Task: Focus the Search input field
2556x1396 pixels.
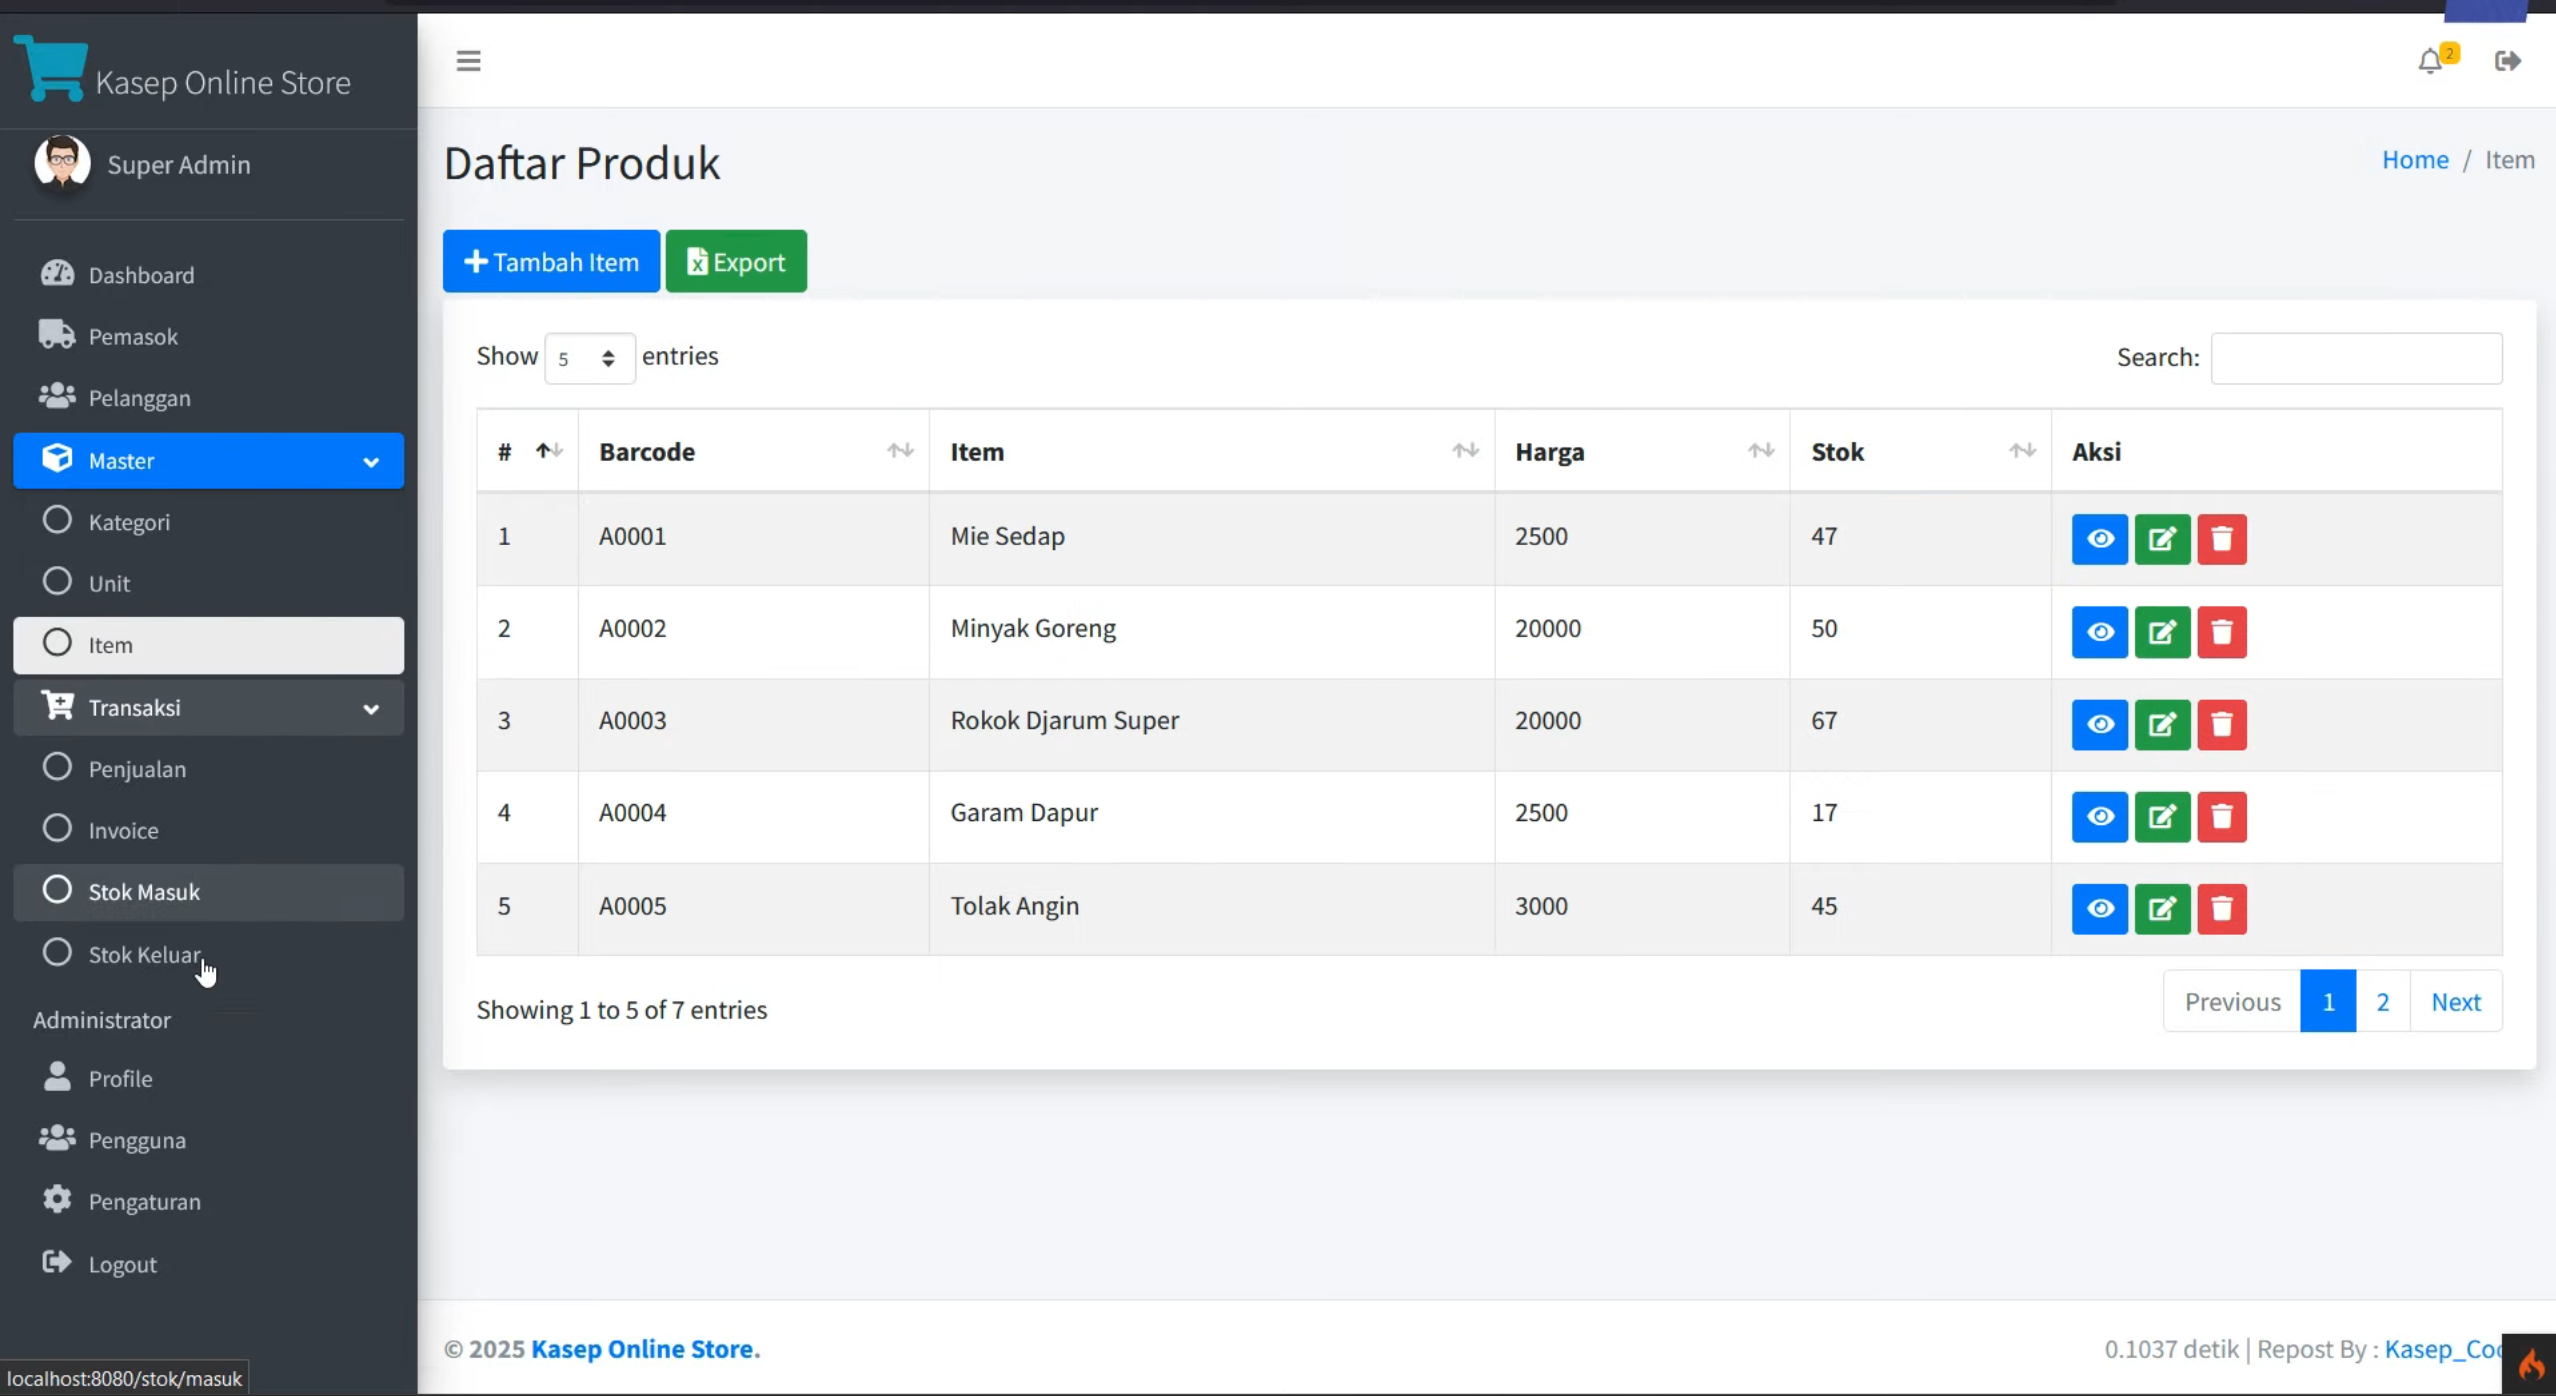Action: (x=2356, y=358)
